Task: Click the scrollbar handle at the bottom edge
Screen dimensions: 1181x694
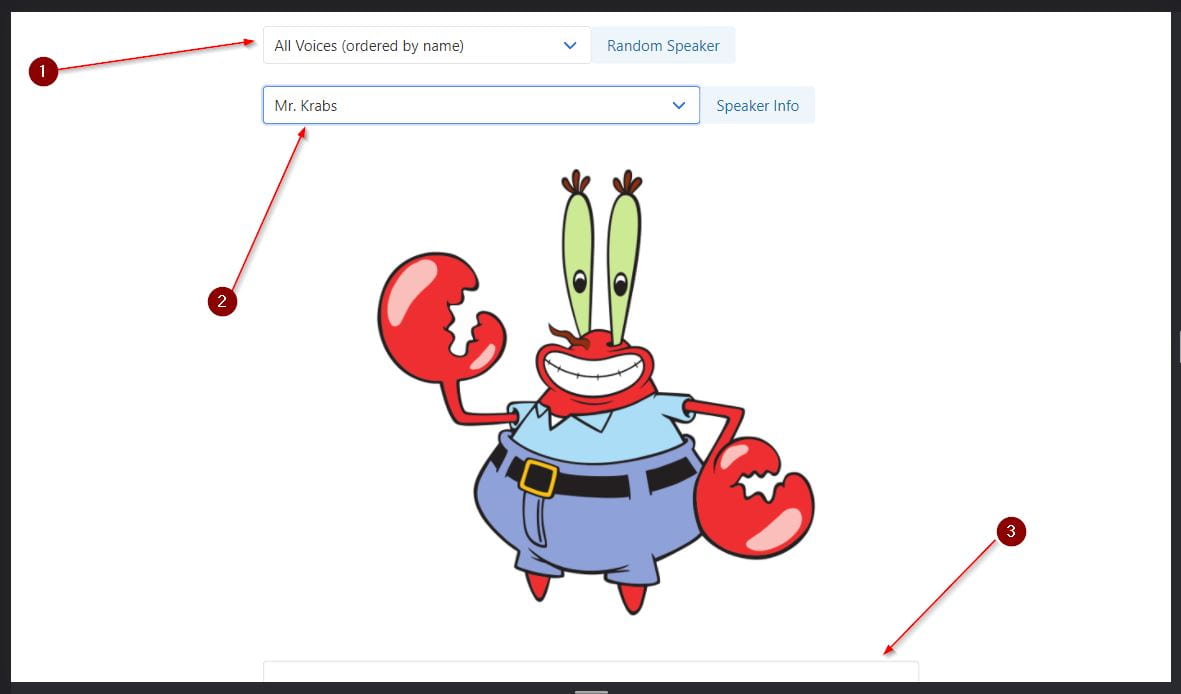Action: [590, 690]
